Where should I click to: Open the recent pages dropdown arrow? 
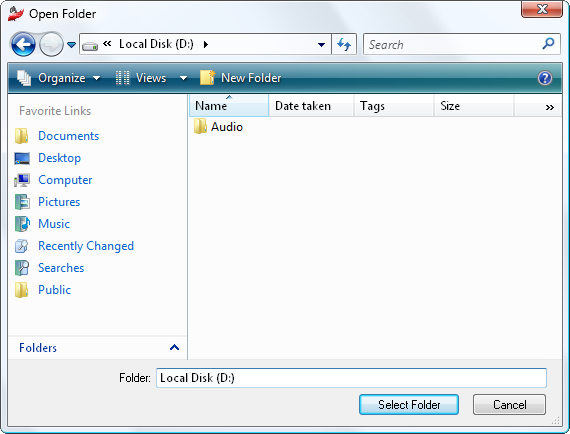(72, 45)
